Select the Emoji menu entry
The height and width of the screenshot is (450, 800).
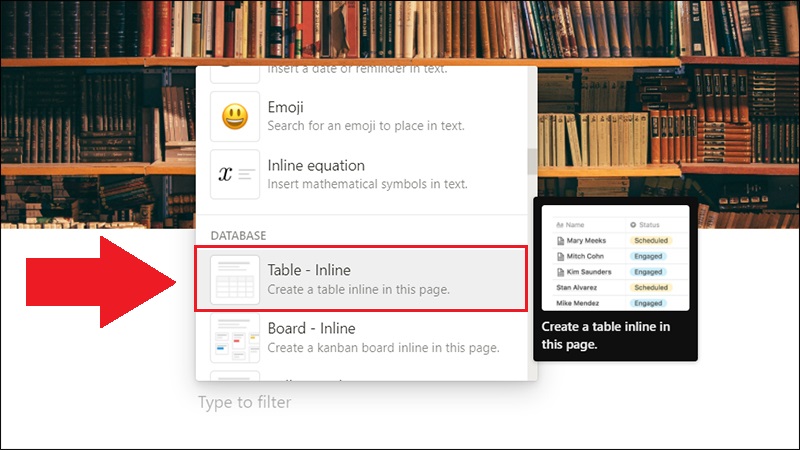pyautogui.click(x=362, y=116)
